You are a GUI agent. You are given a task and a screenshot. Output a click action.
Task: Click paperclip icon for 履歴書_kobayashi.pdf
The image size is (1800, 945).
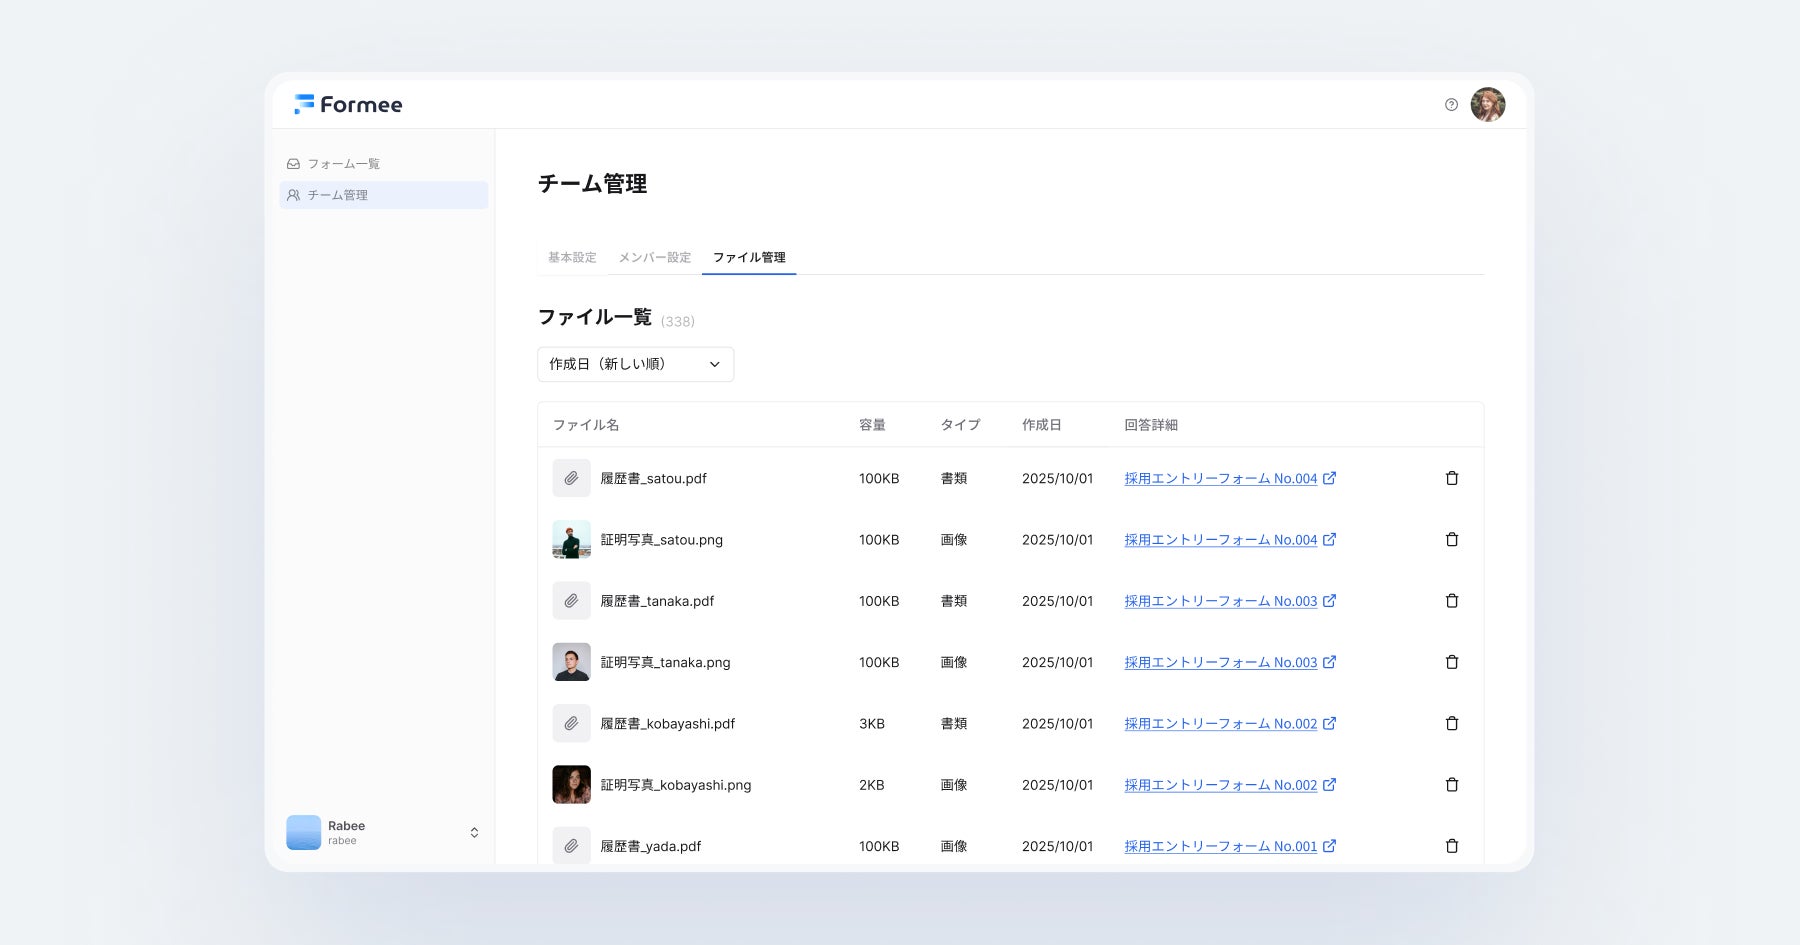pos(571,723)
